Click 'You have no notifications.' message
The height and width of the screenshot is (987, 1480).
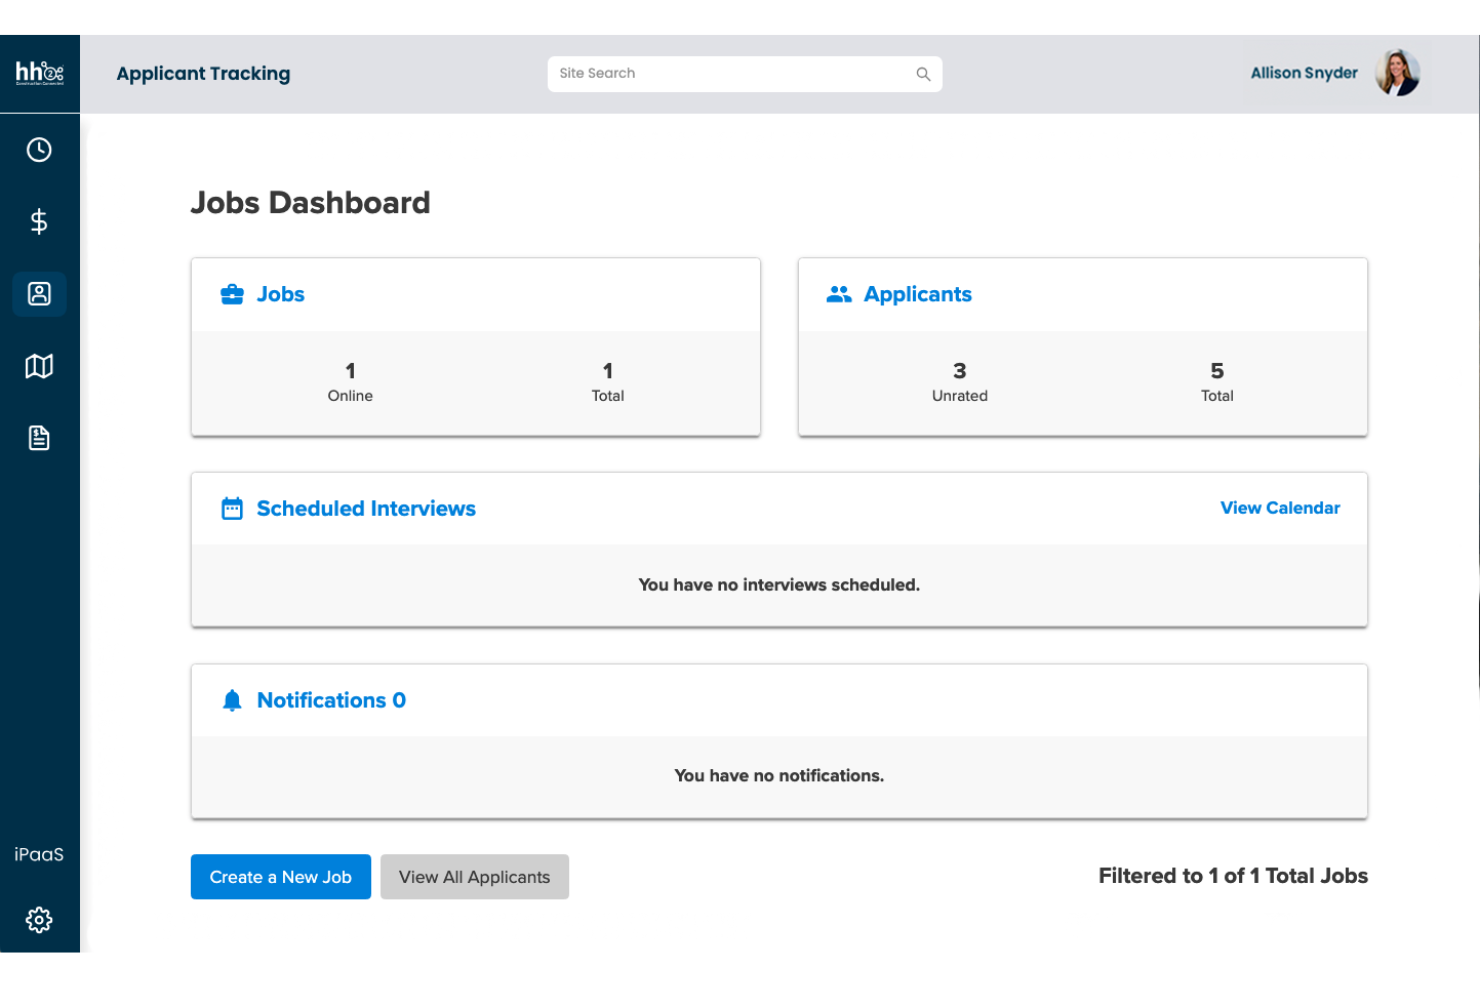tap(779, 776)
